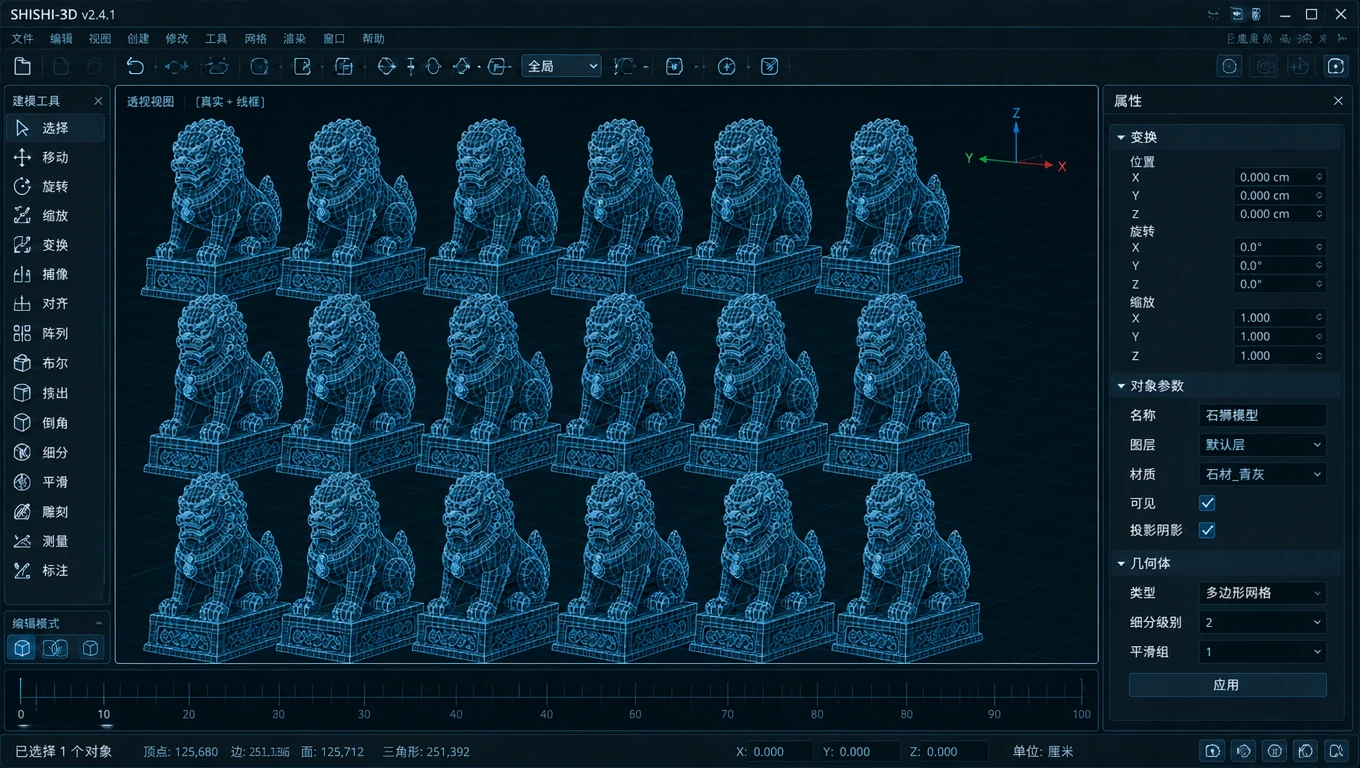Click the 应用 apply button
This screenshot has width=1360, height=768.
coord(1227,685)
